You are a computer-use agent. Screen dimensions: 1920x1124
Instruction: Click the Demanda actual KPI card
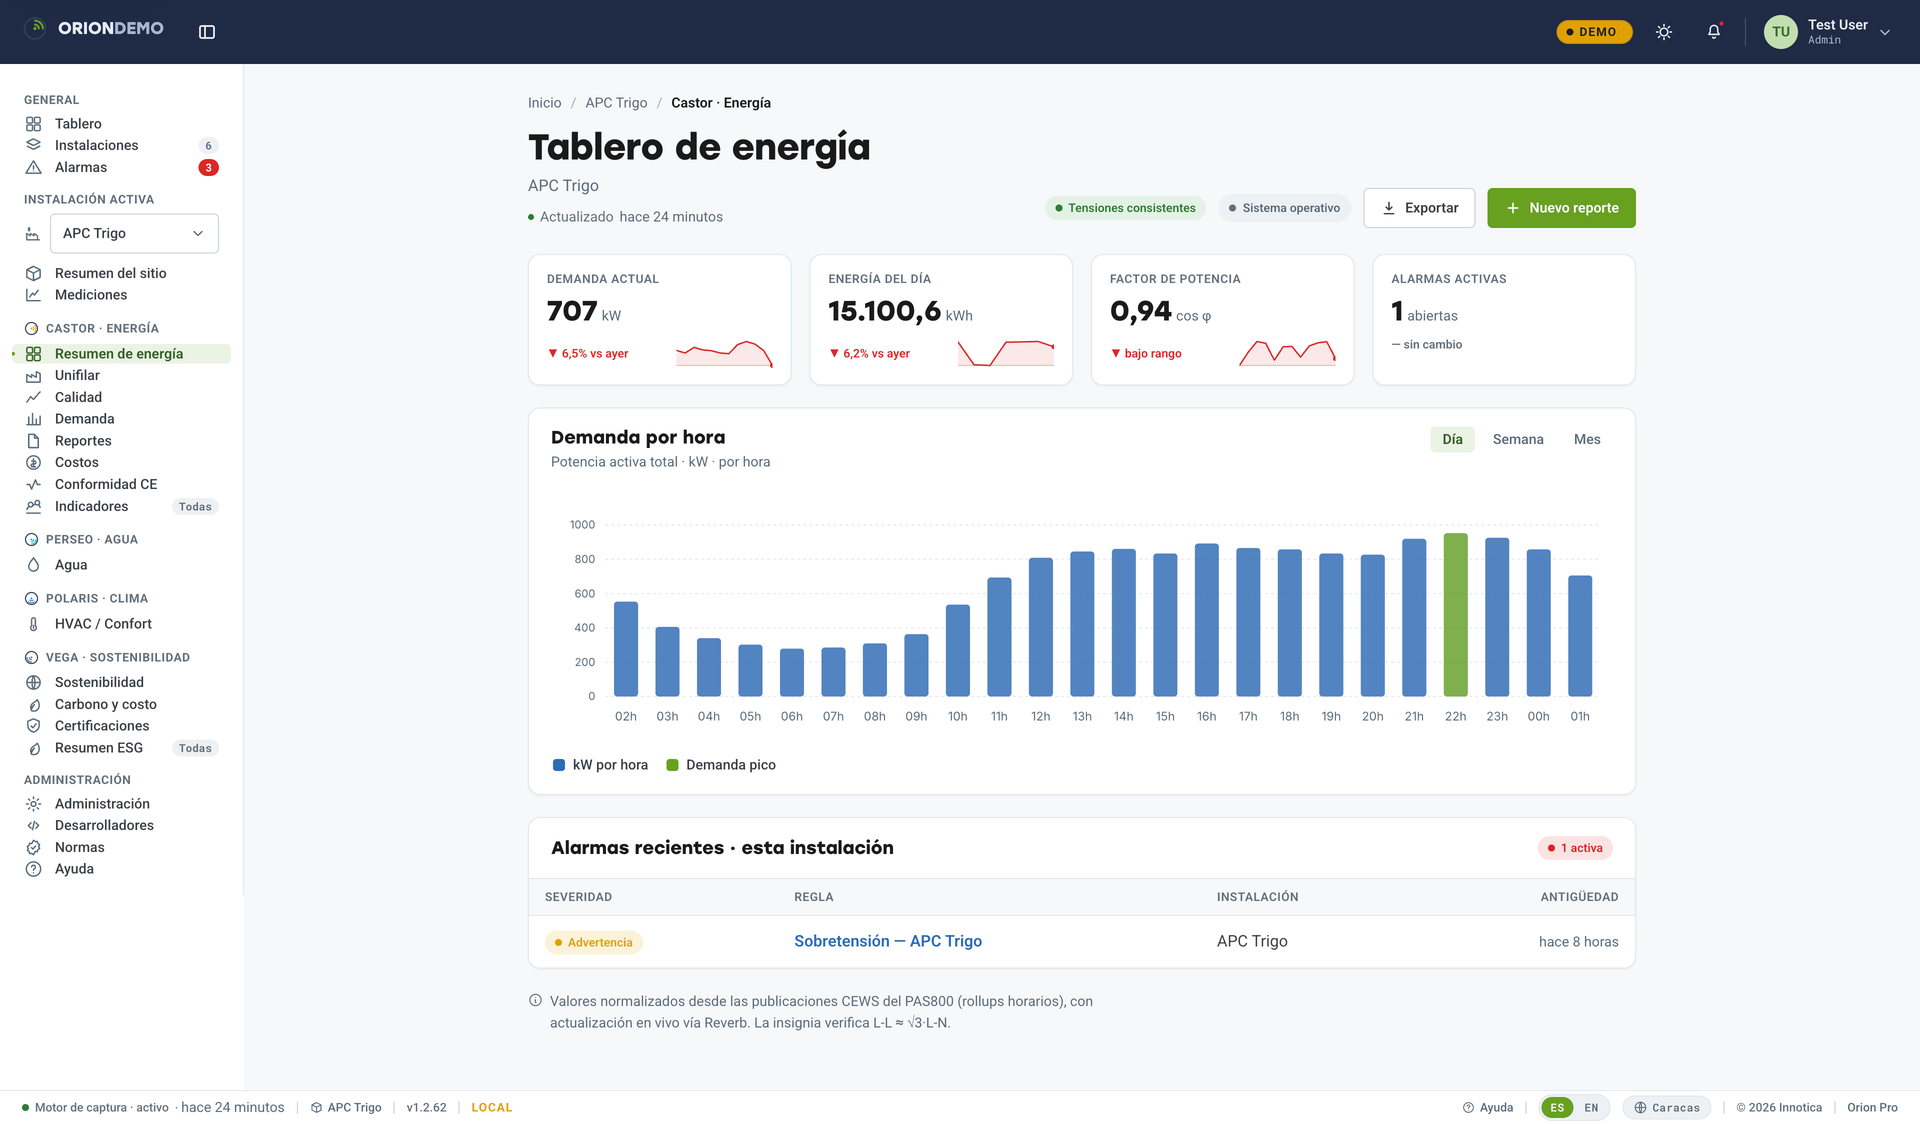coord(659,320)
